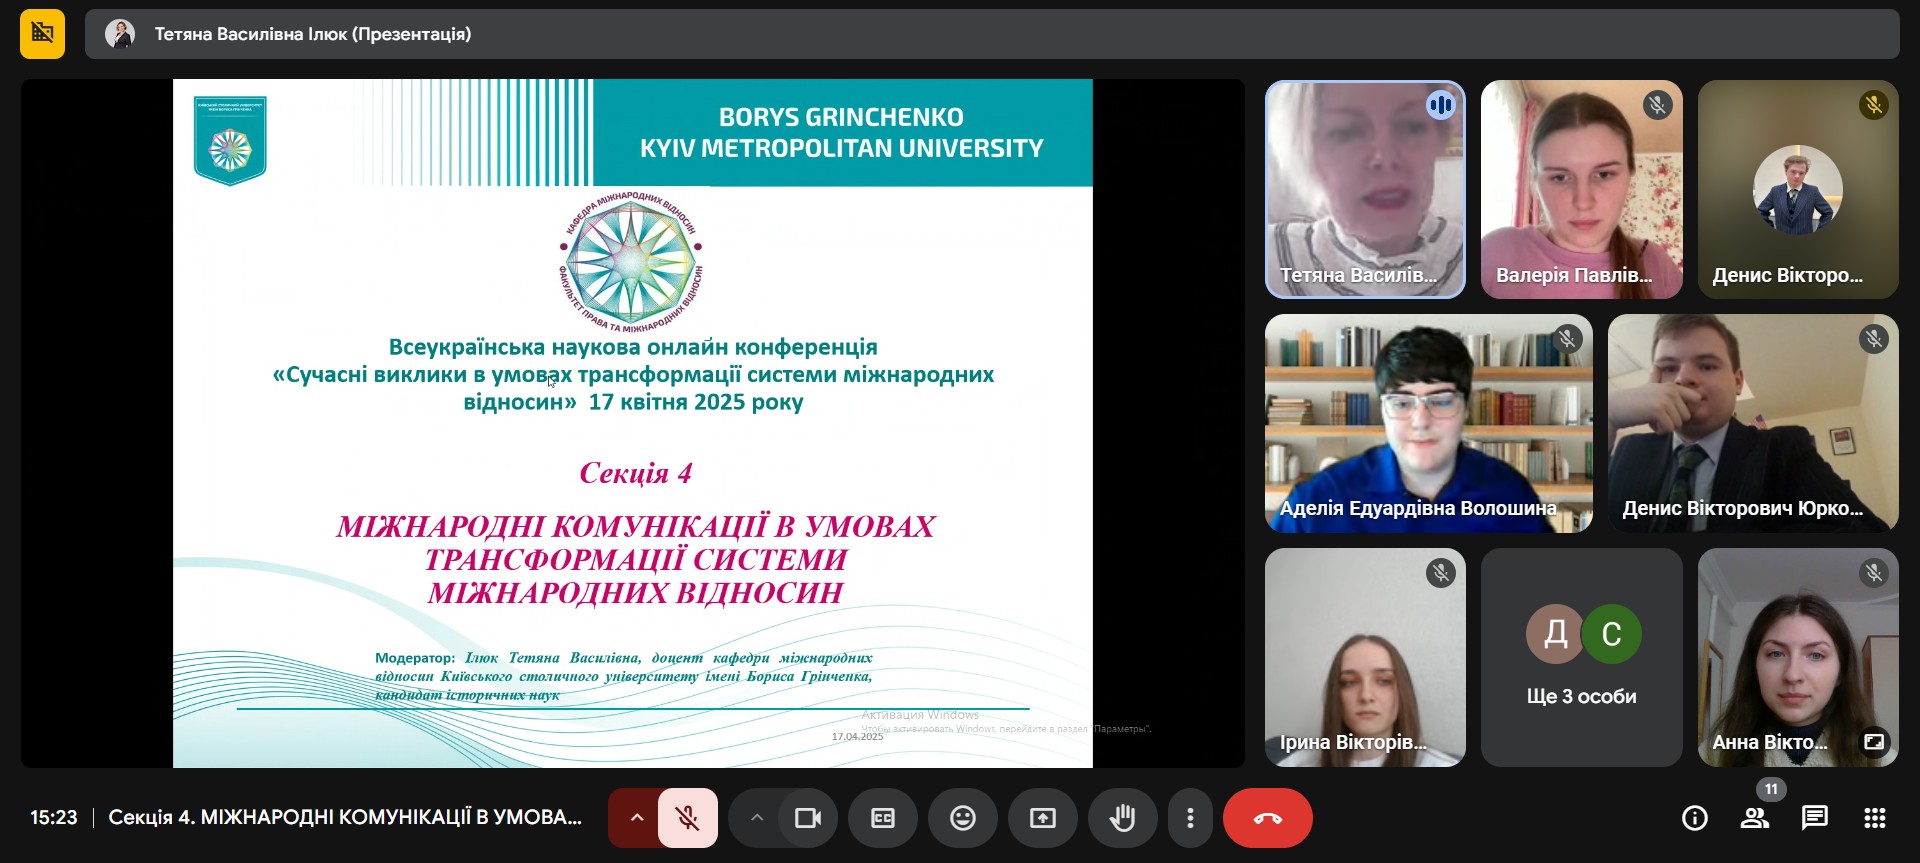Open chat with everyone panel

(x=1814, y=818)
